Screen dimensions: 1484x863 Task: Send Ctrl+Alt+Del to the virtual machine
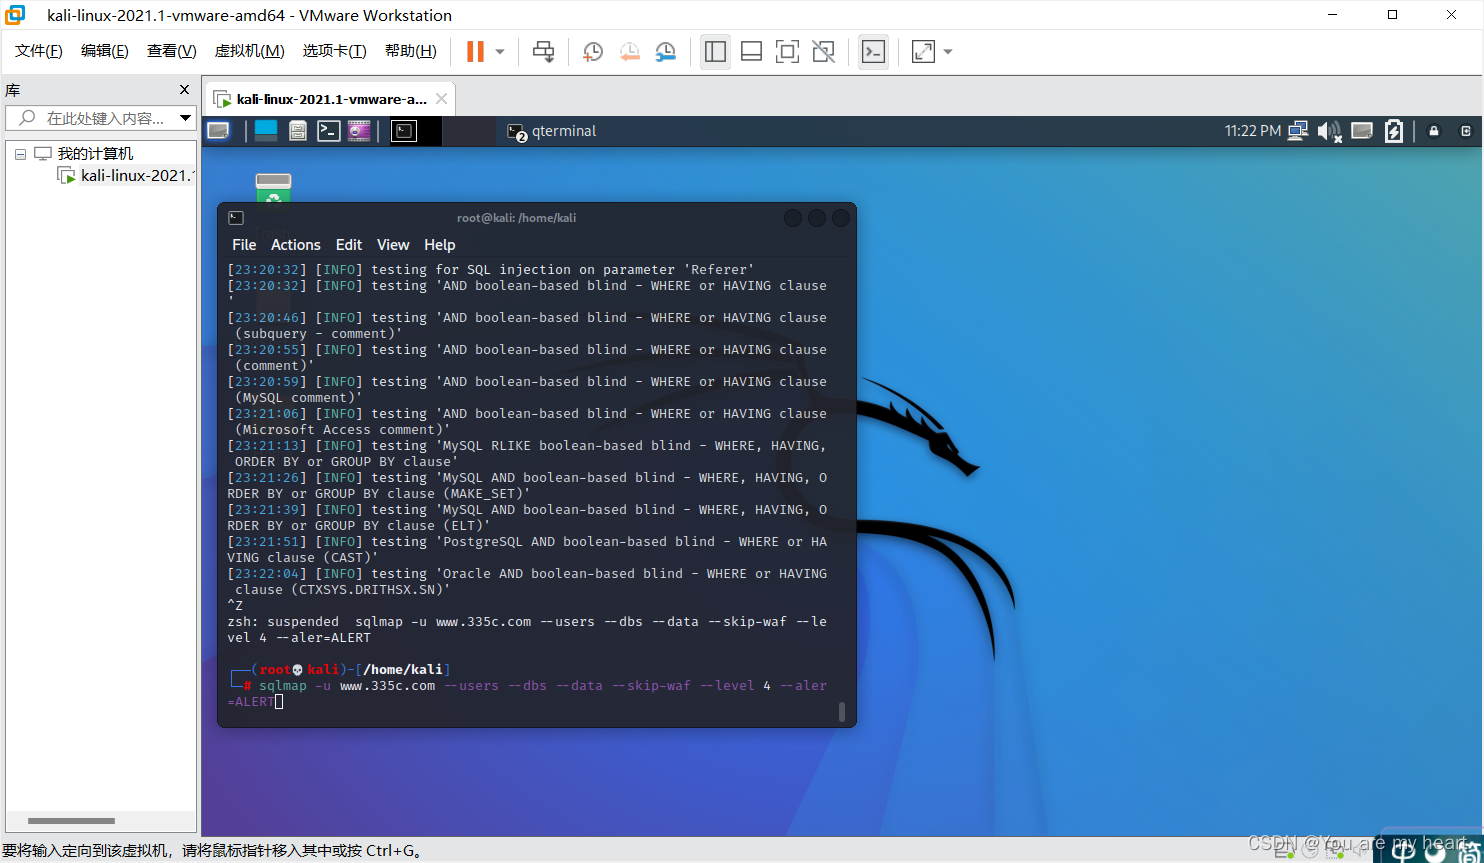543,51
